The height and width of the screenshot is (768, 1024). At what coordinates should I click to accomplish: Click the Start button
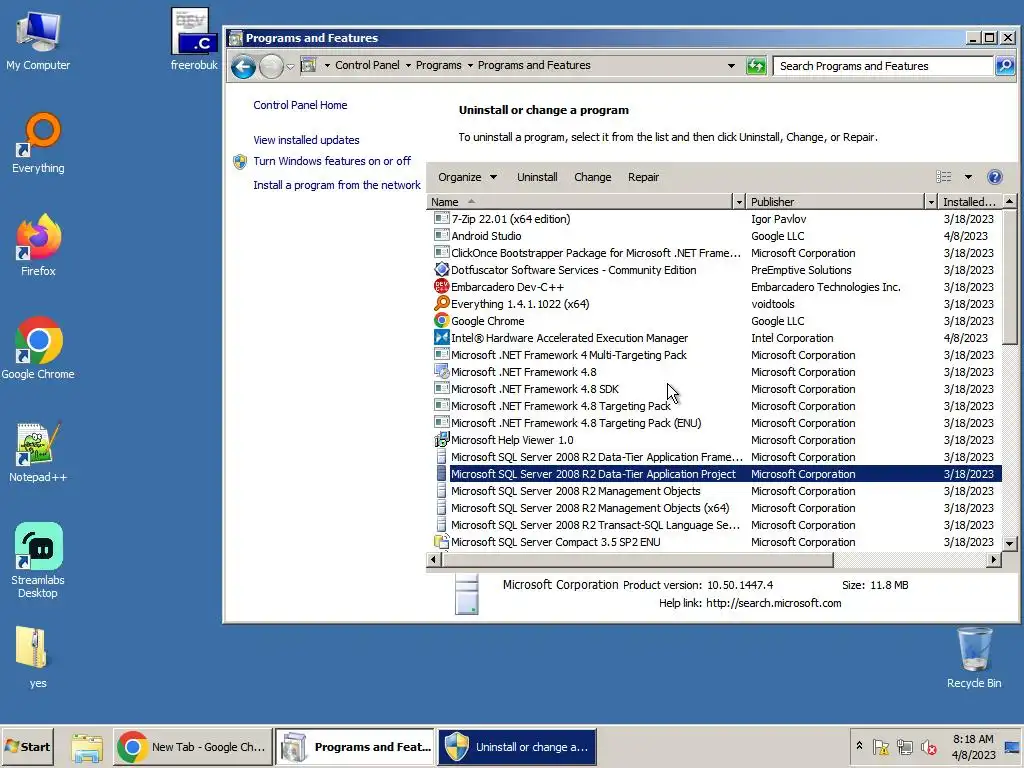click(x=27, y=747)
